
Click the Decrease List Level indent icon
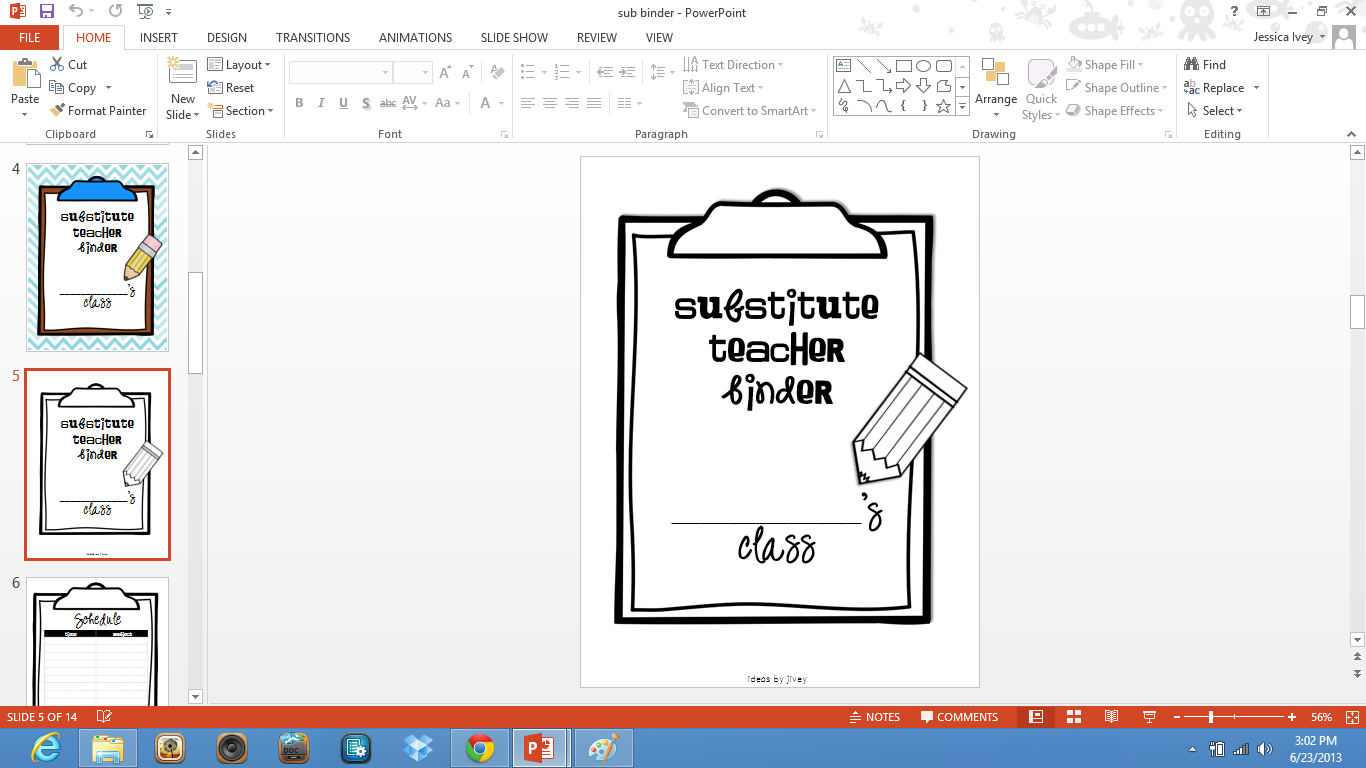click(605, 72)
